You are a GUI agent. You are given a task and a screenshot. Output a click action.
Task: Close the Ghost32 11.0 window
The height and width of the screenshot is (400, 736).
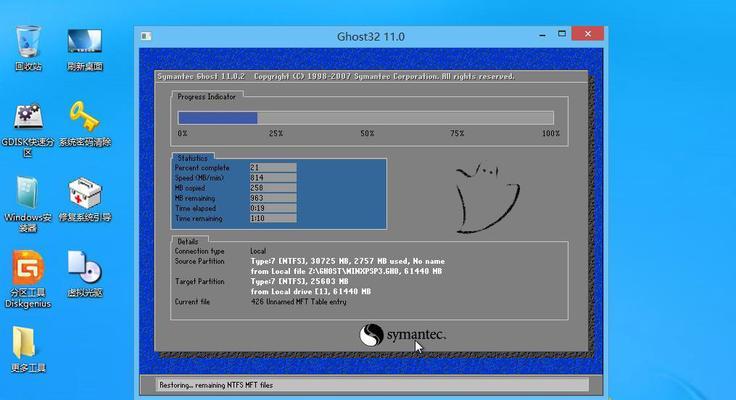point(588,34)
